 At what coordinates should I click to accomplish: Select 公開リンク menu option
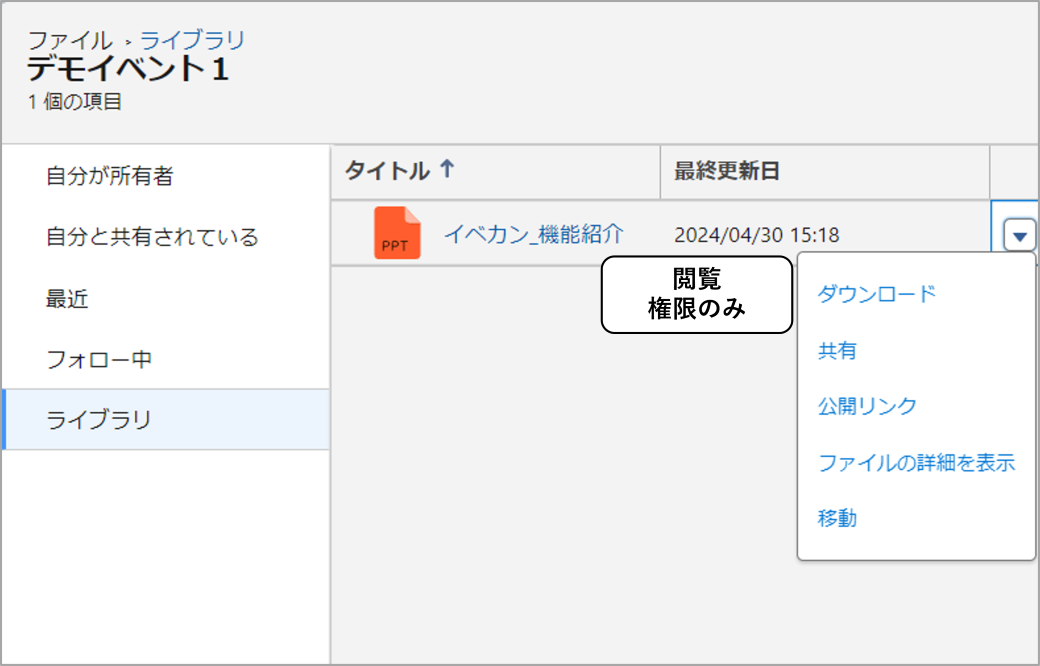pos(866,406)
